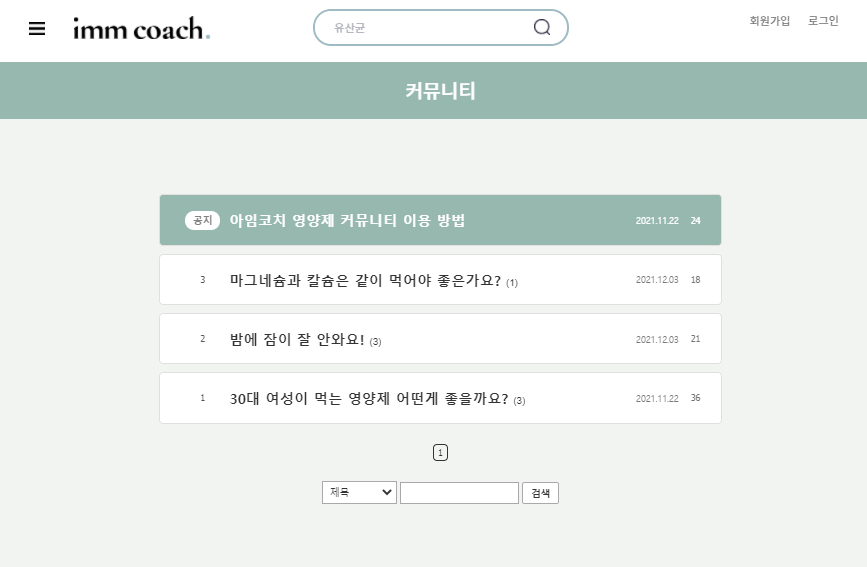Click the 검색 search button
Image resolution: width=867 pixels, height=567 pixels.
[540, 493]
